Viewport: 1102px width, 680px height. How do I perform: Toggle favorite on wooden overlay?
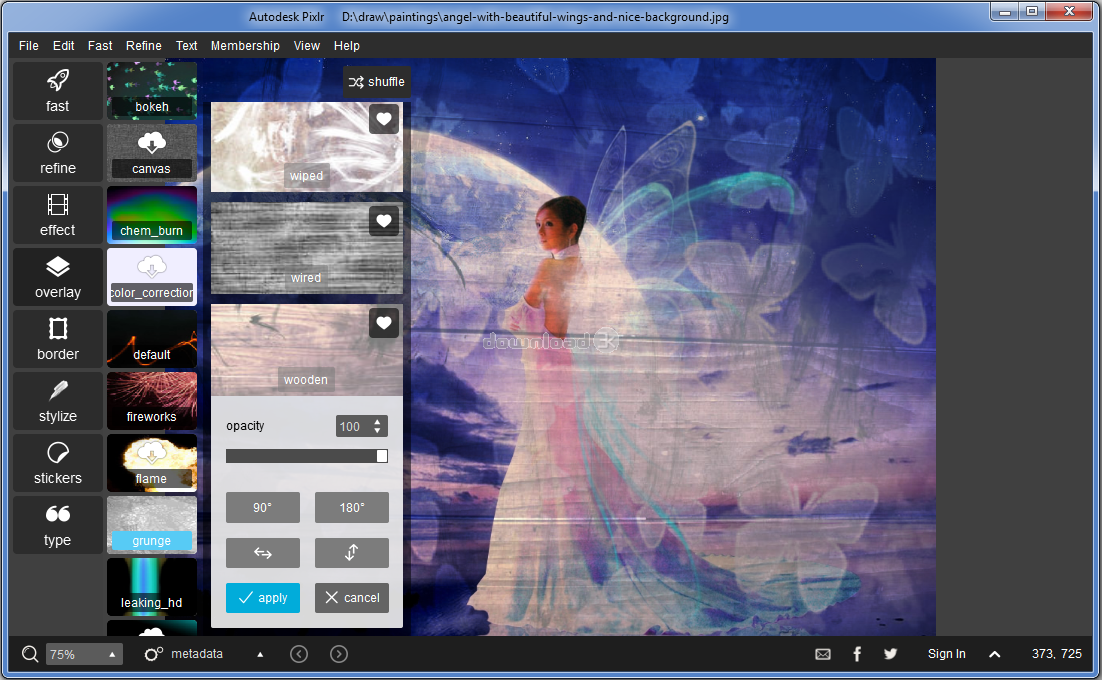coord(384,323)
